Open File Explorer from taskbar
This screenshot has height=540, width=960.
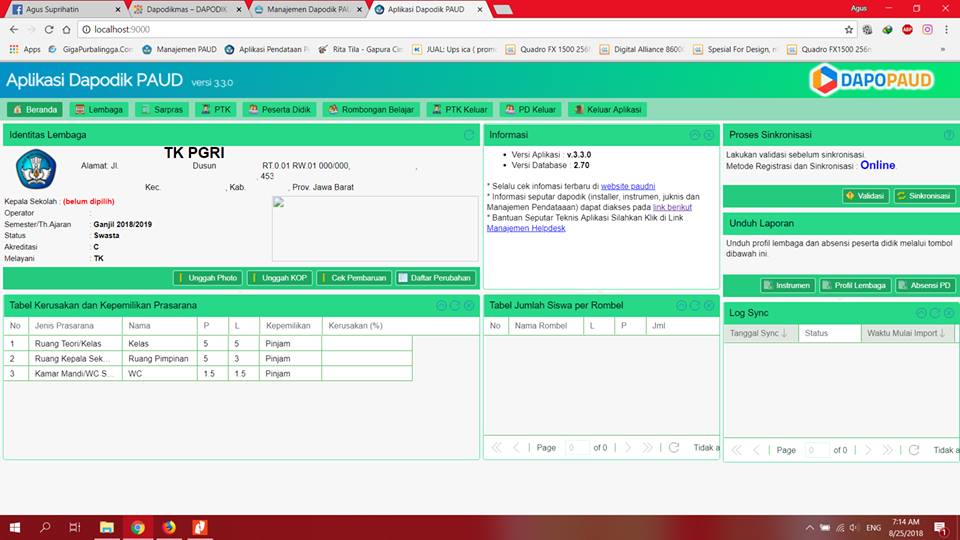107,527
